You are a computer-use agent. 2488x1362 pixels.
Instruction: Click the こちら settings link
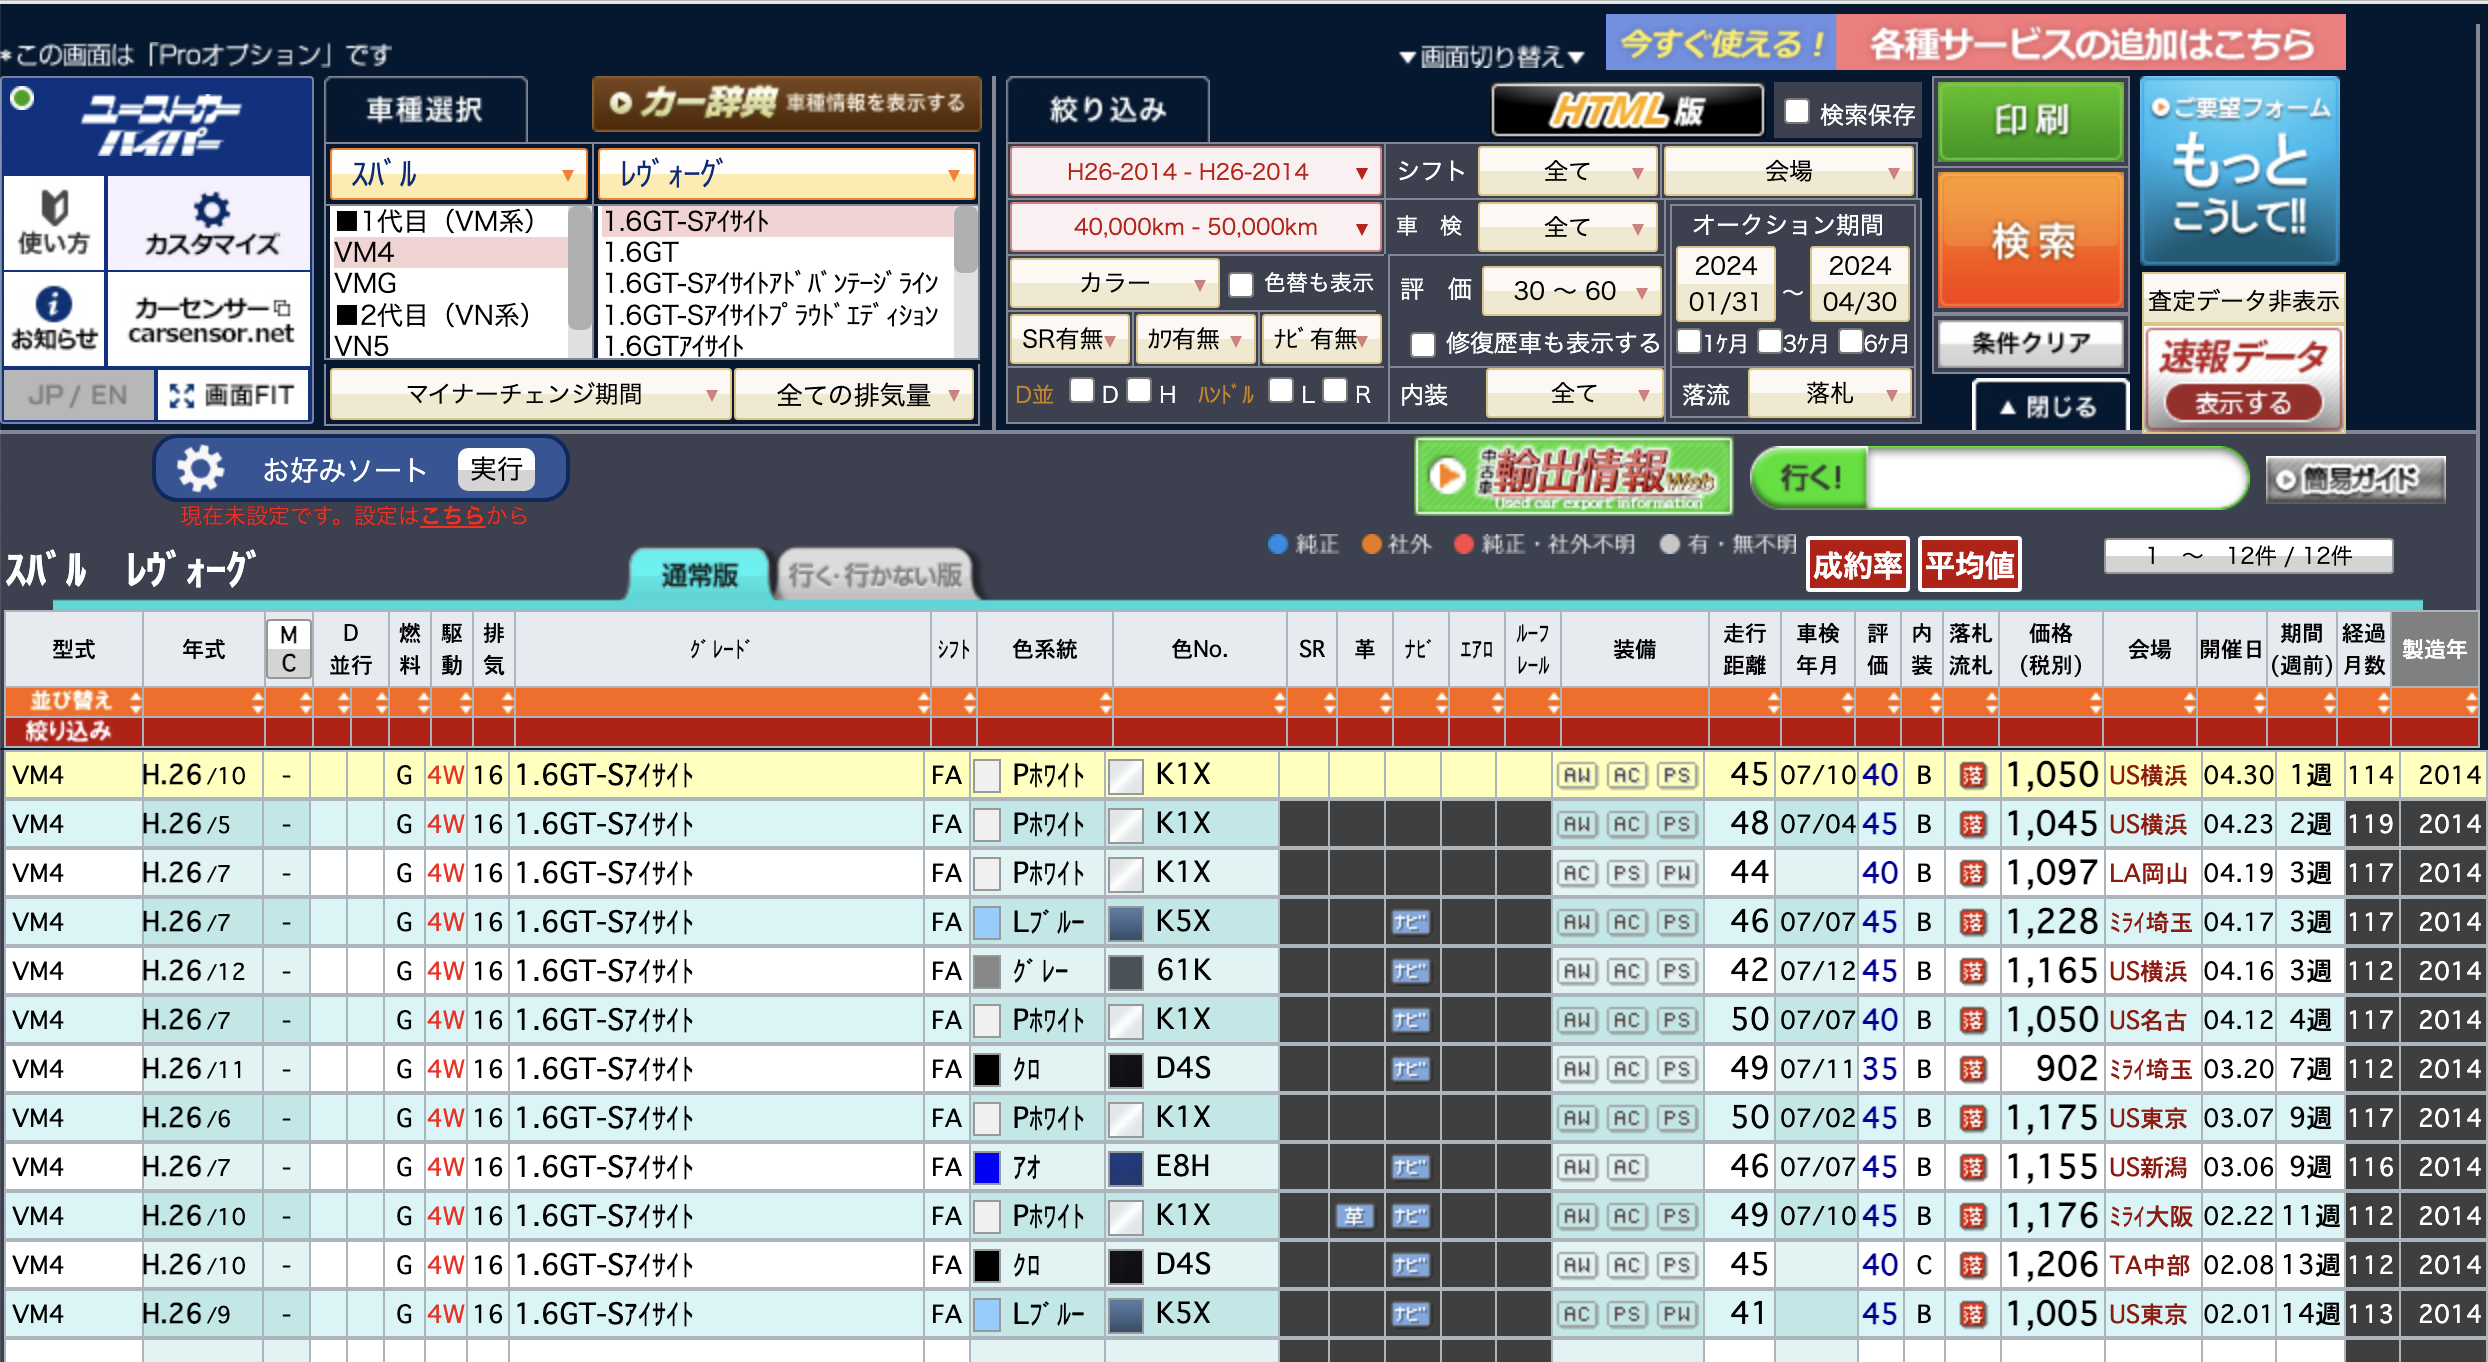pyautogui.click(x=452, y=516)
